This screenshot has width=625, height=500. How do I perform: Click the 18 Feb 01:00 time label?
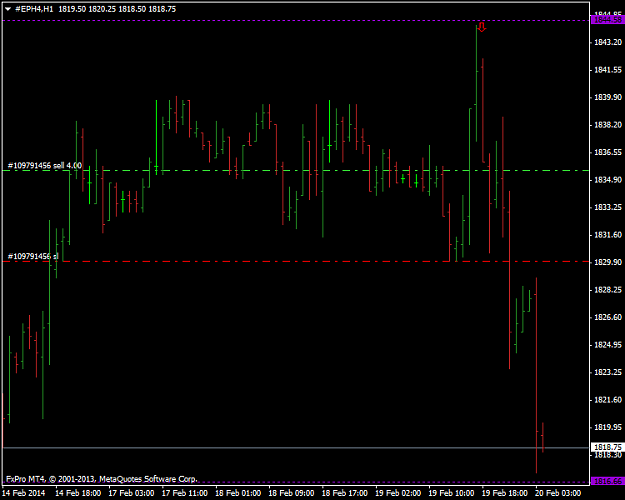point(238,493)
